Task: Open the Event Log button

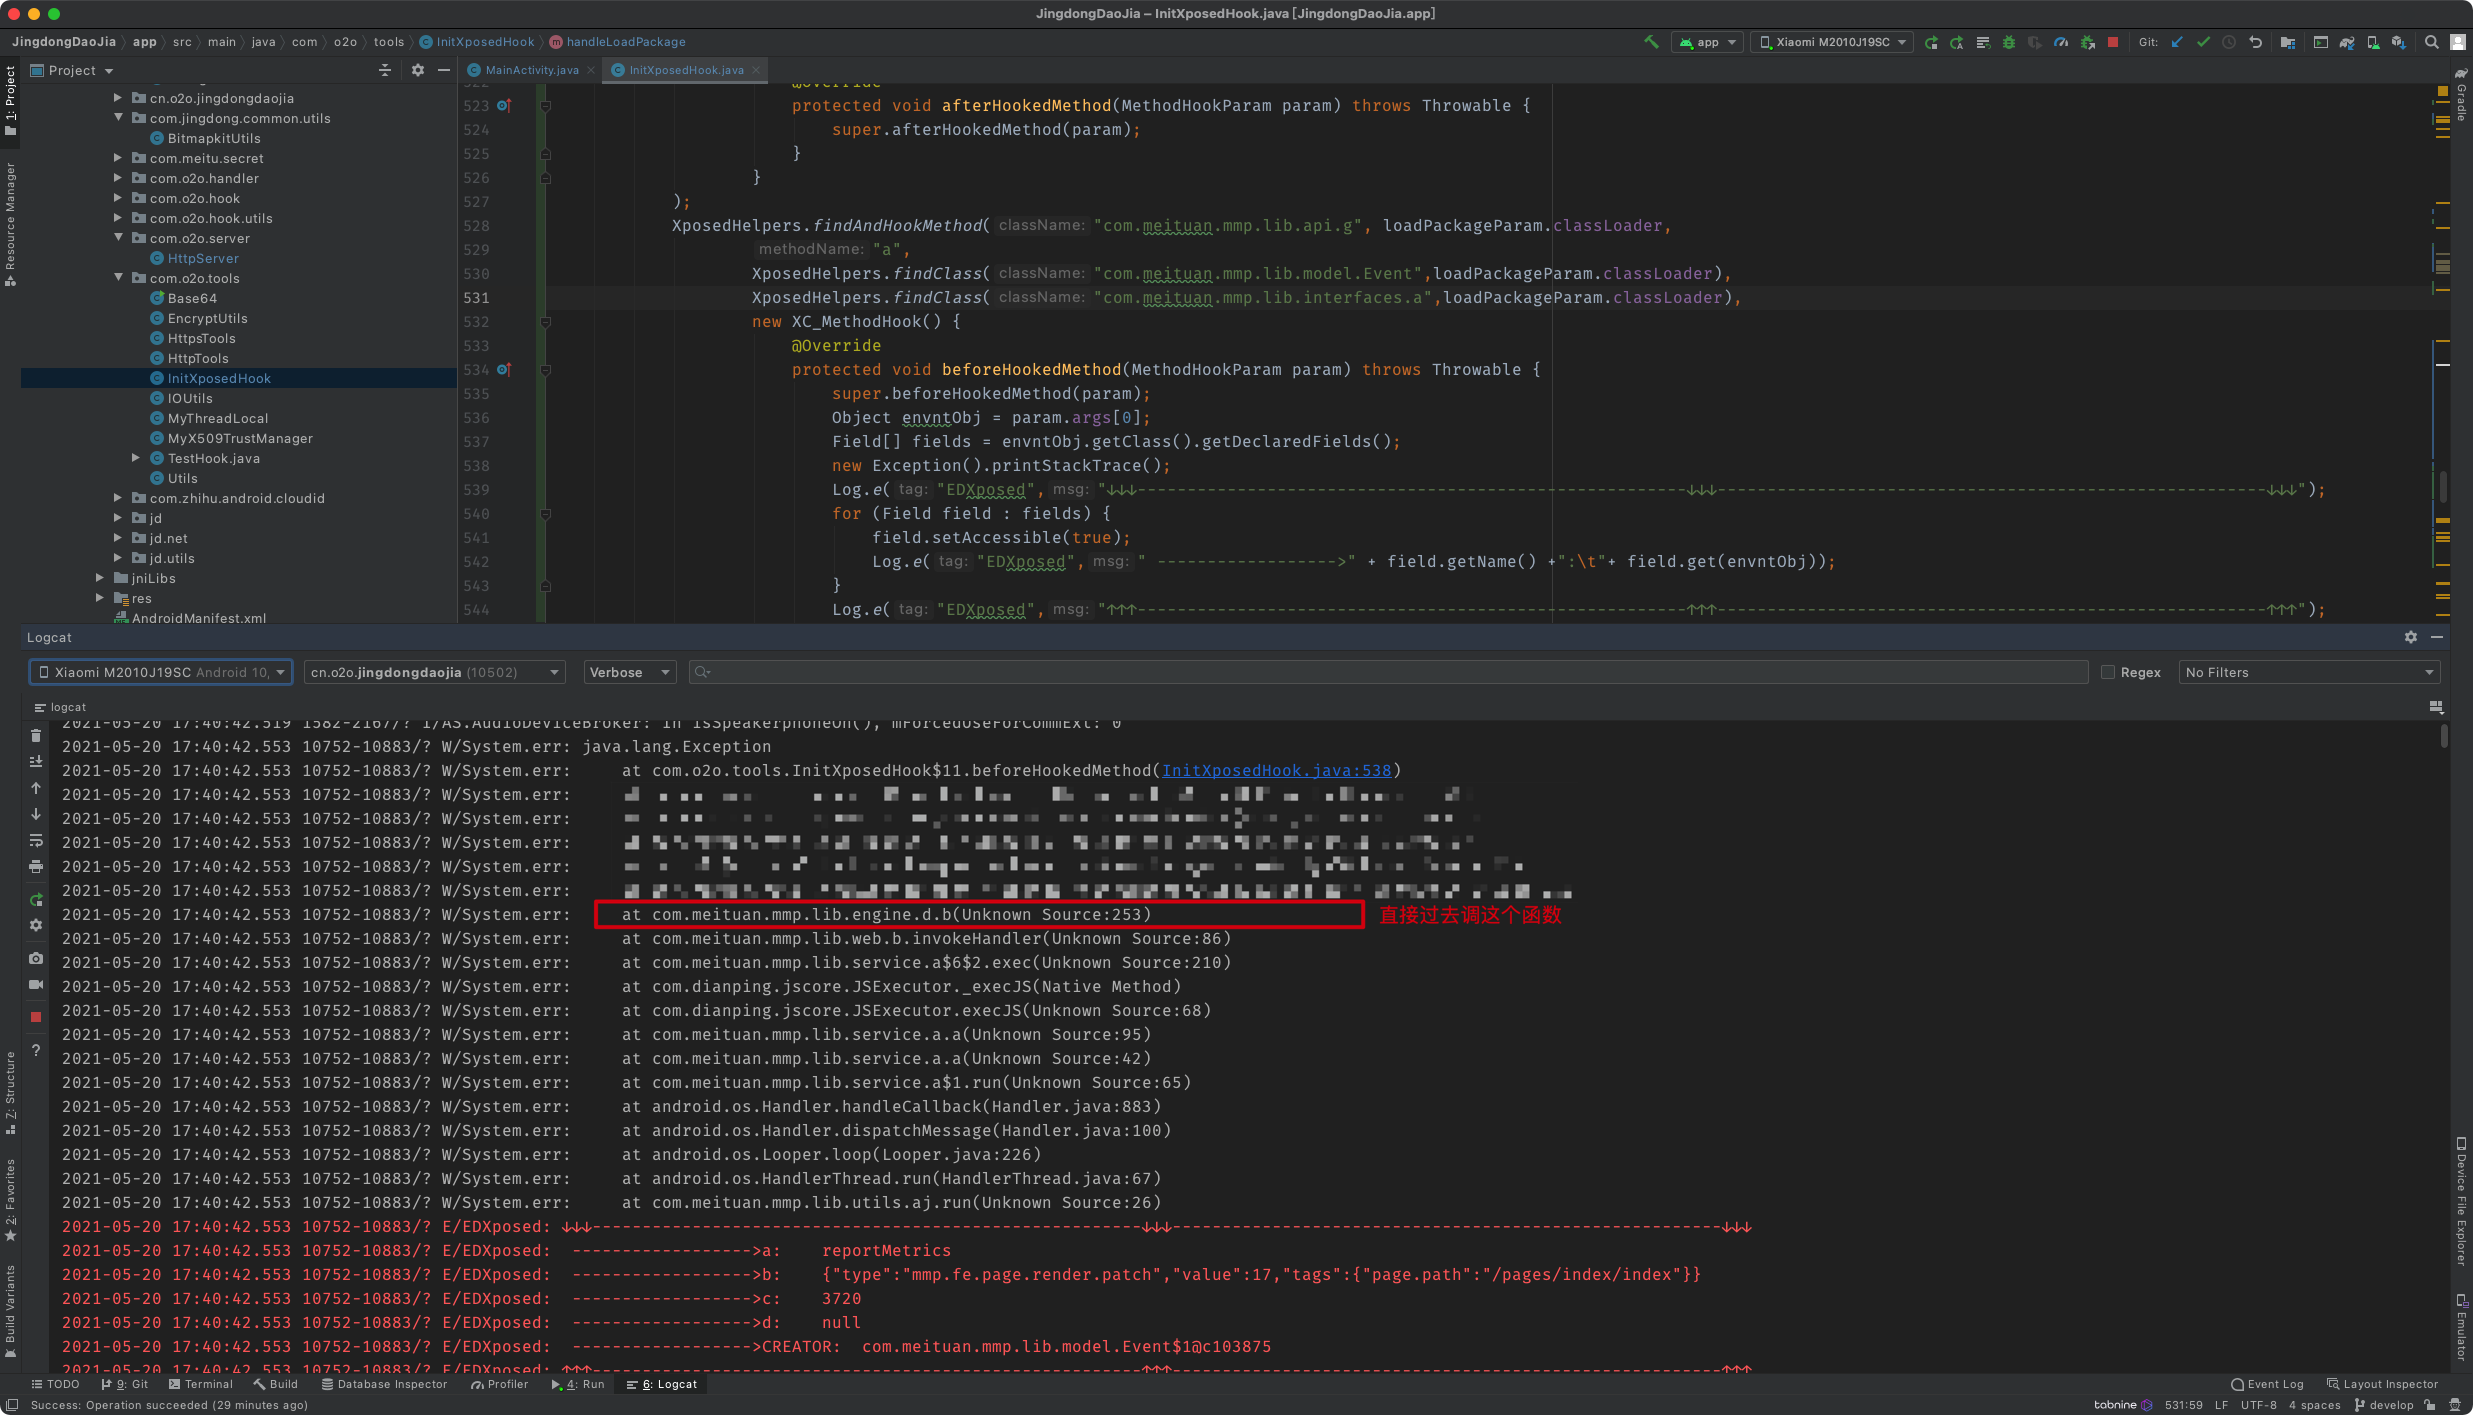Action: pos(2267,1384)
